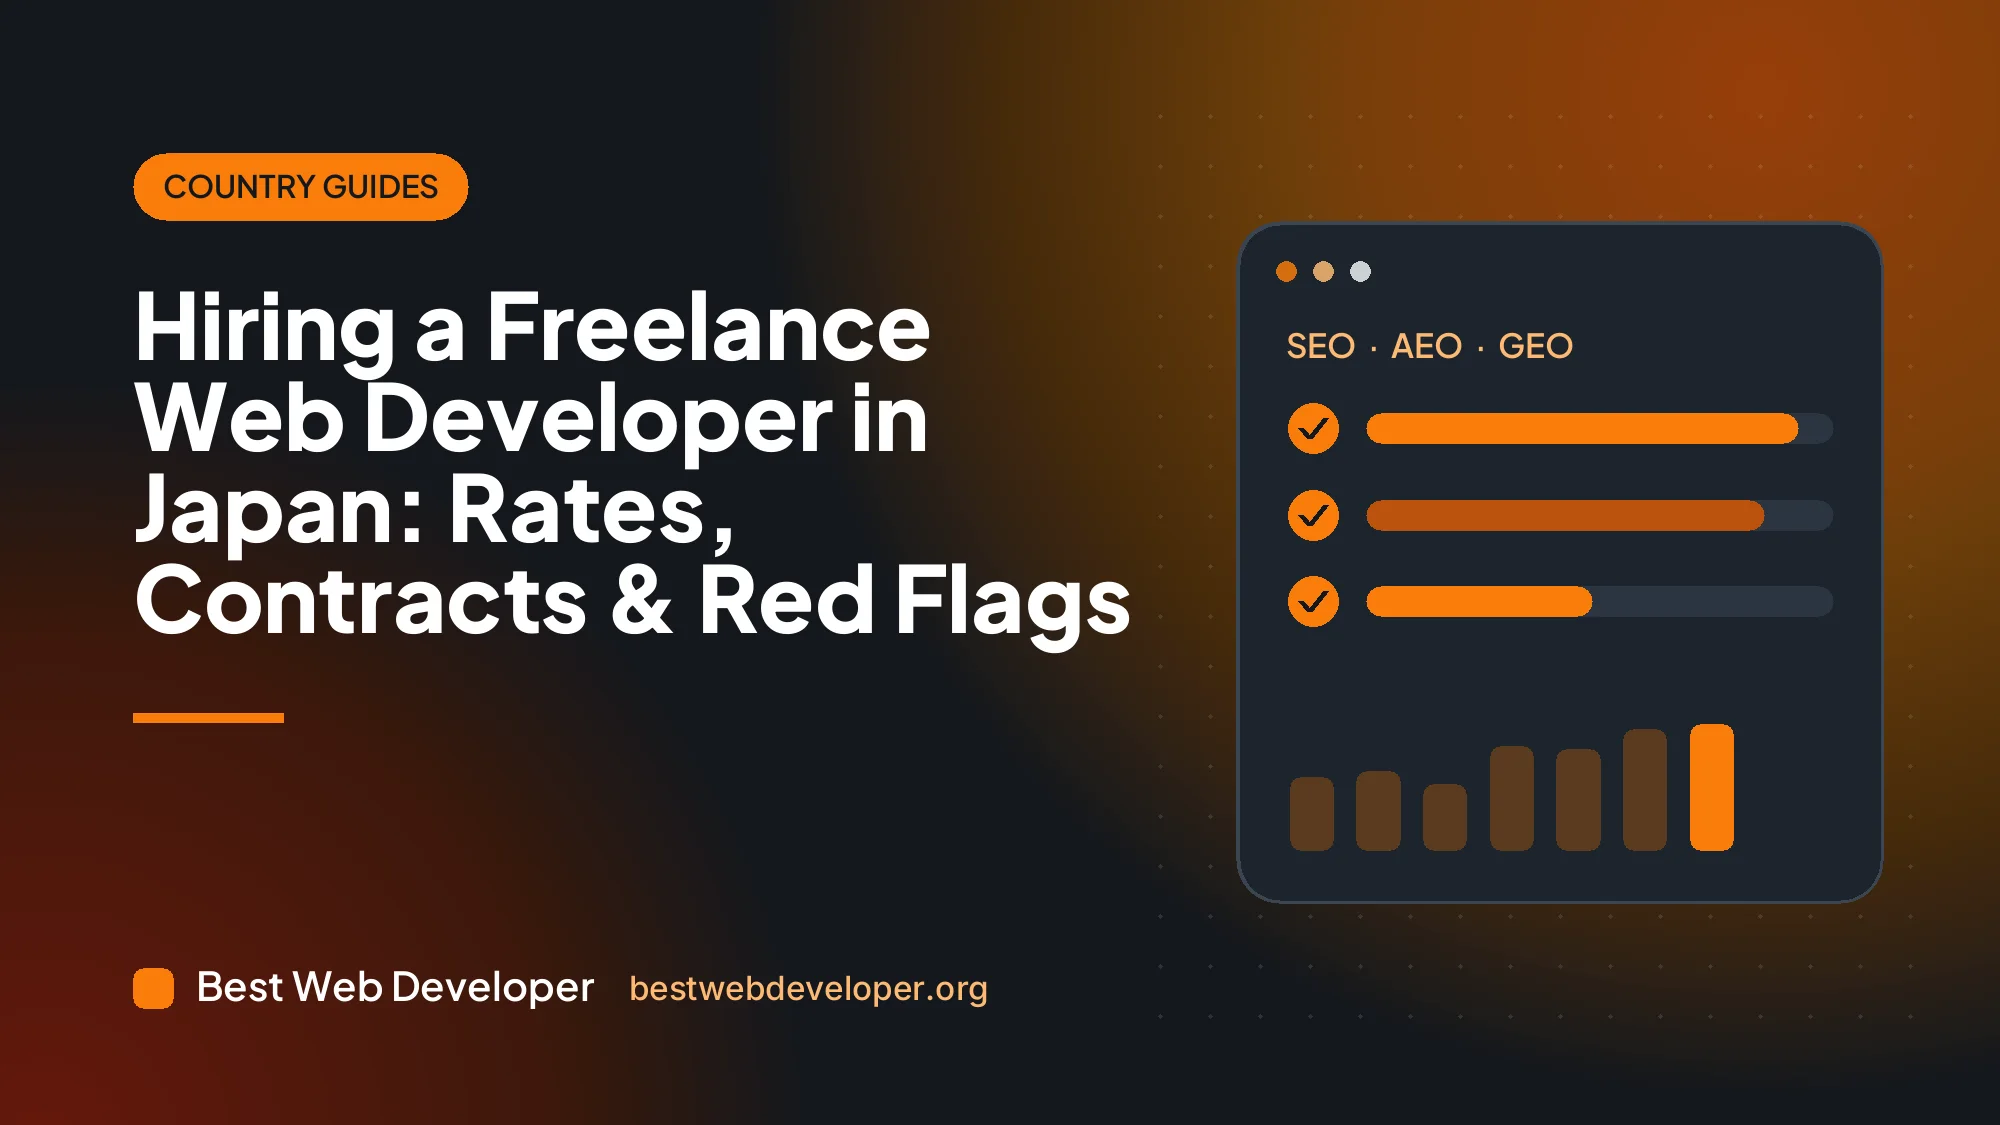This screenshot has width=2000, height=1125.
Task: Click the dark orange window dot
Action: click(x=1287, y=271)
